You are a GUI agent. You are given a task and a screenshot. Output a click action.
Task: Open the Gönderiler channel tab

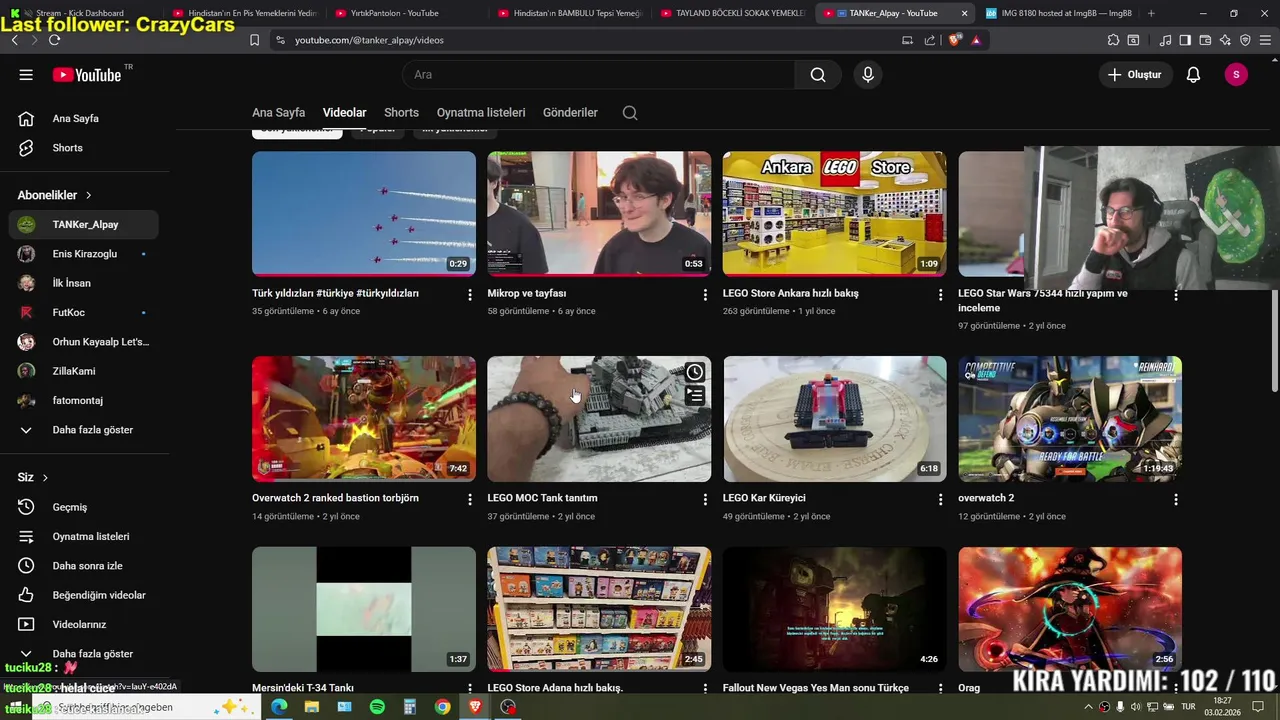(570, 113)
